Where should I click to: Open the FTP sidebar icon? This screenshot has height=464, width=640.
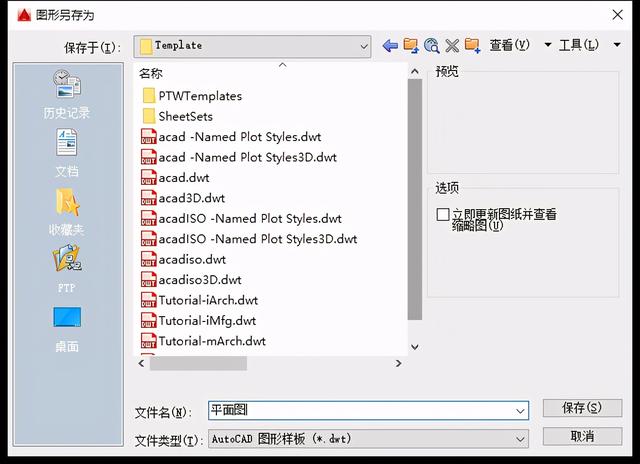pos(67,269)
